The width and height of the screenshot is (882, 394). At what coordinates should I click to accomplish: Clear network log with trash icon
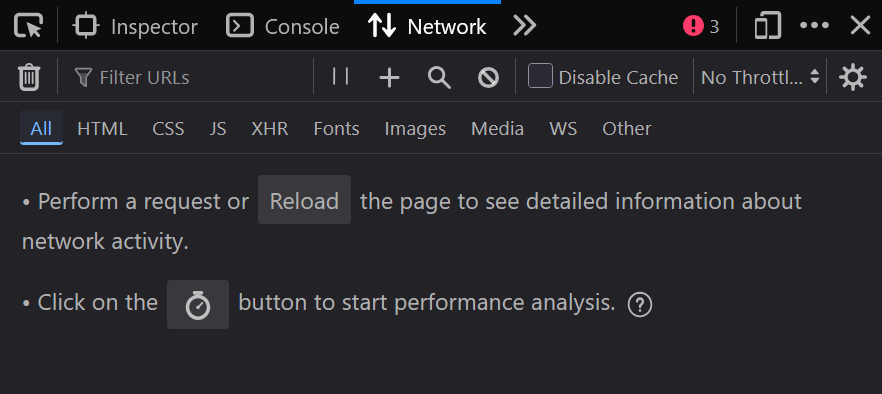click(x=29, y=77)
